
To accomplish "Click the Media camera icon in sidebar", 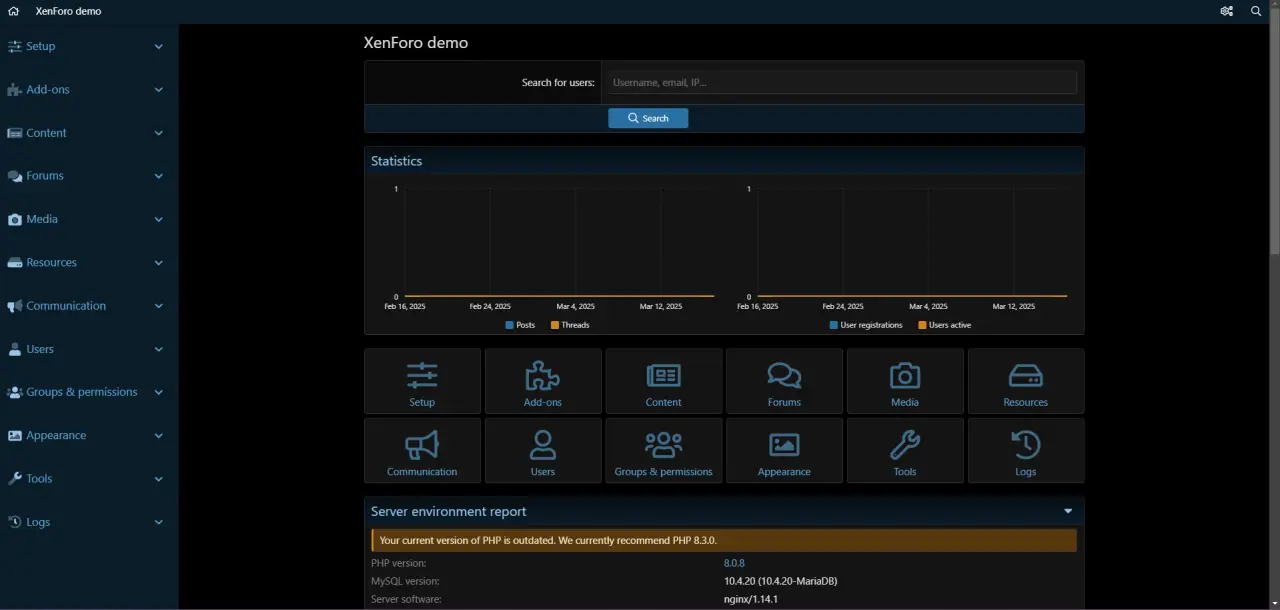I will tap(14, 219).
